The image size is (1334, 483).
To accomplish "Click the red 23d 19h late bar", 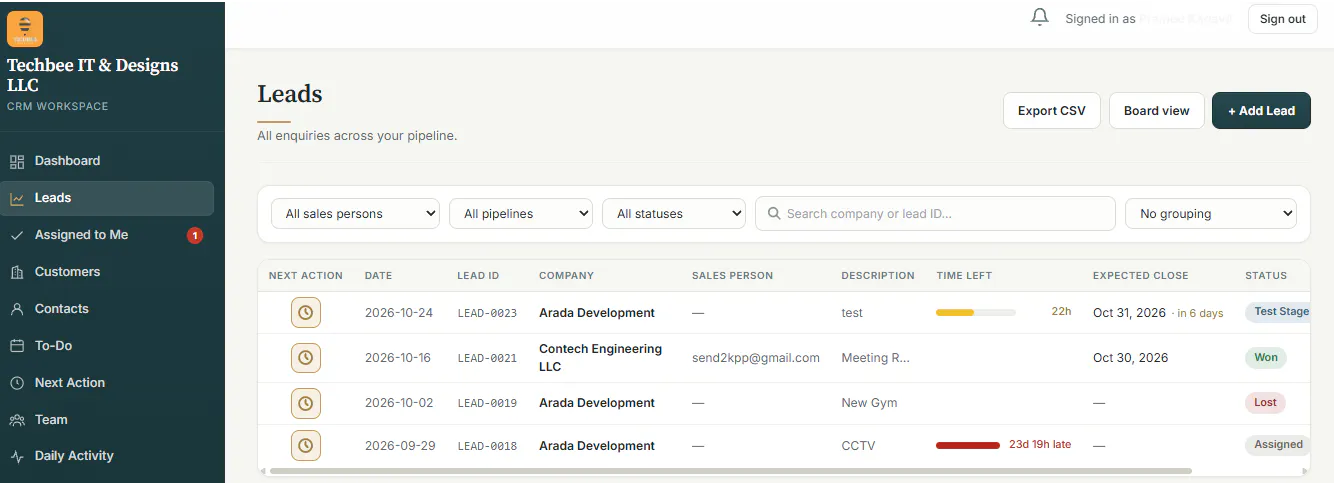I will [x=968, y=445].
